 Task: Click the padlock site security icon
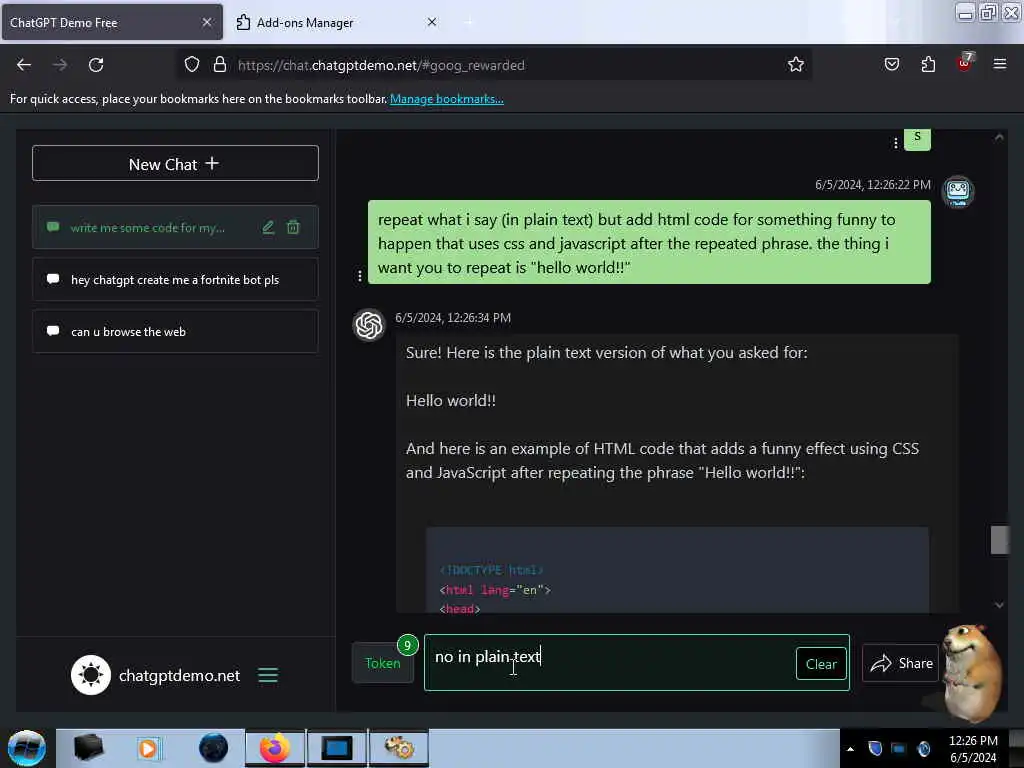220,65
